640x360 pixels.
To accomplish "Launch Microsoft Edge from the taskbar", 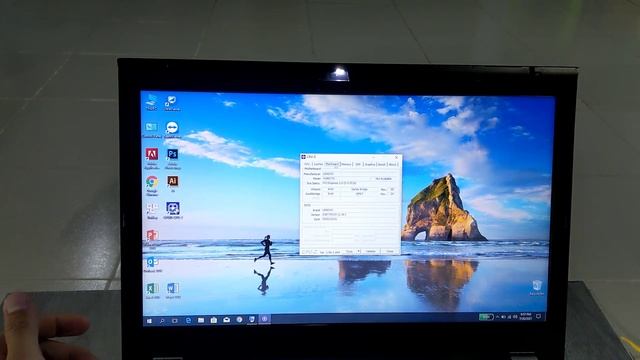I will click(x=189, y=320).
